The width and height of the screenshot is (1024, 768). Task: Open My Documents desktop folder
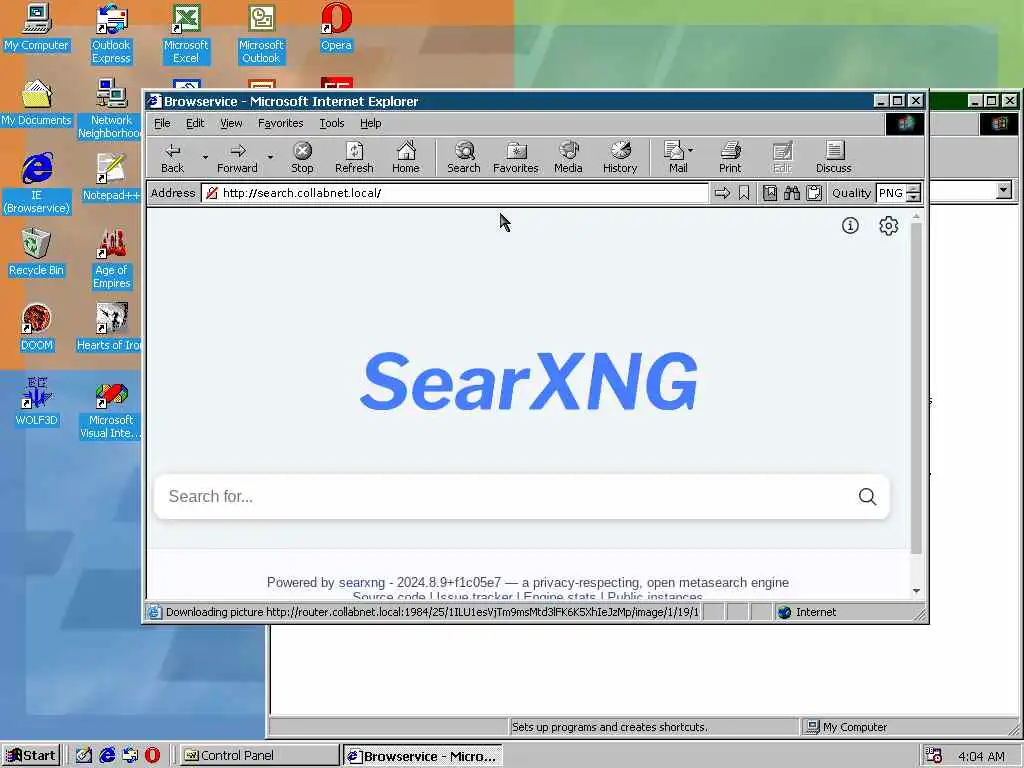(x=37, y=103)
